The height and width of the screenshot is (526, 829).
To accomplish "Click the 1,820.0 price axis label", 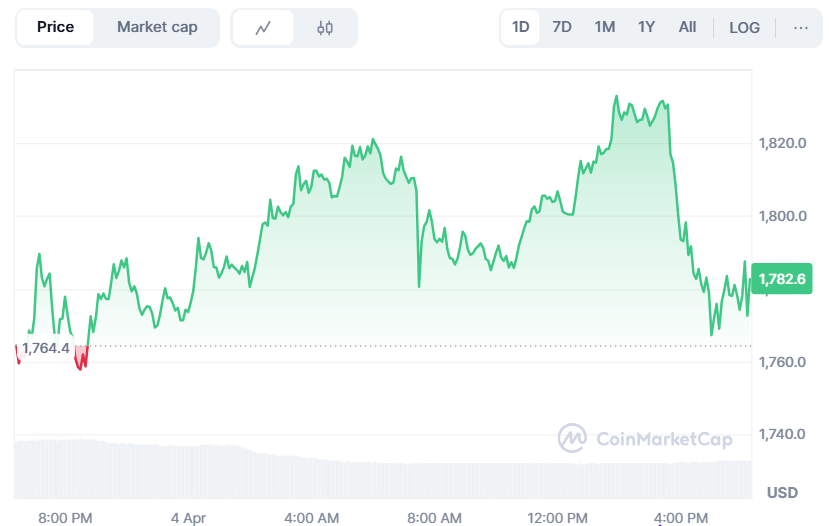I will 781,143.
